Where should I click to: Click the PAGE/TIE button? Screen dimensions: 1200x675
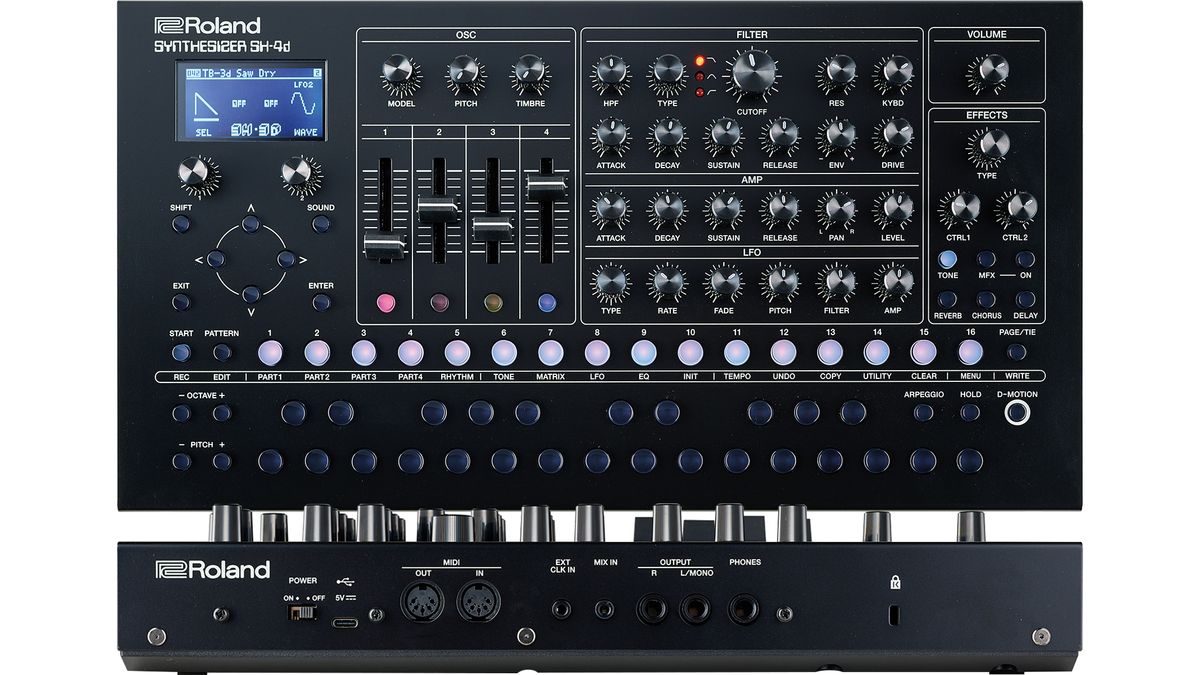coord(1017,352)
